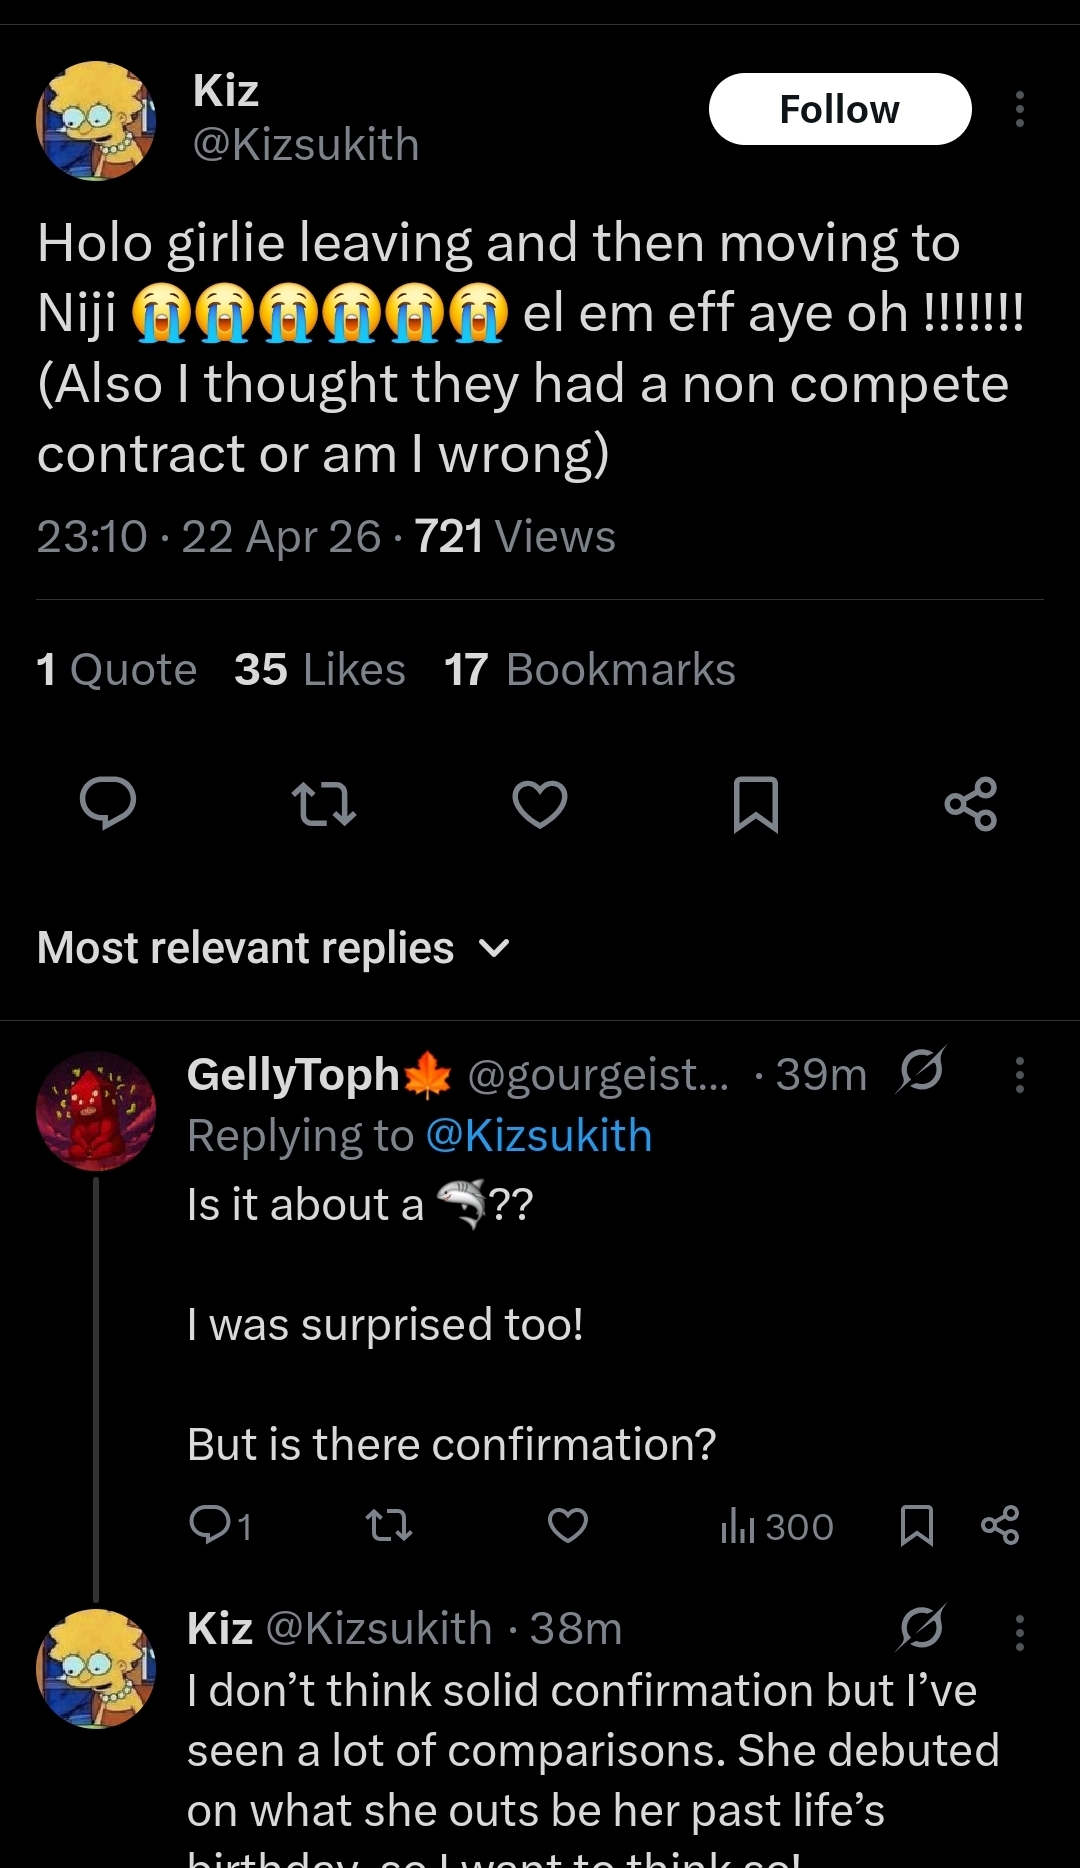The width and height of the screenshot is (1080, 1868).
Task: Open more options on Kiz's reply
Action: coord(1019,1632)
